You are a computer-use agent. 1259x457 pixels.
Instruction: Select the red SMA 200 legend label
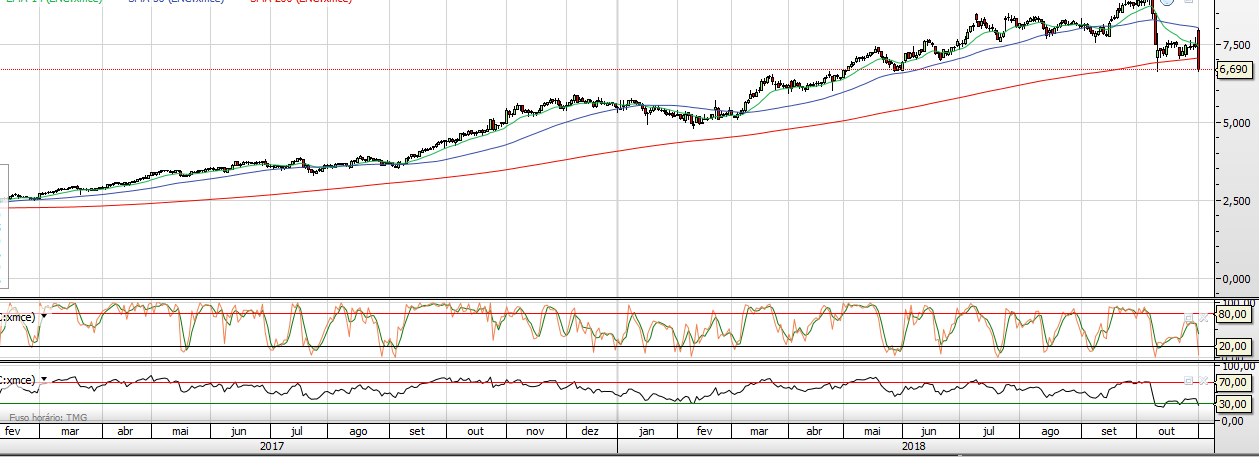(300, 2)
